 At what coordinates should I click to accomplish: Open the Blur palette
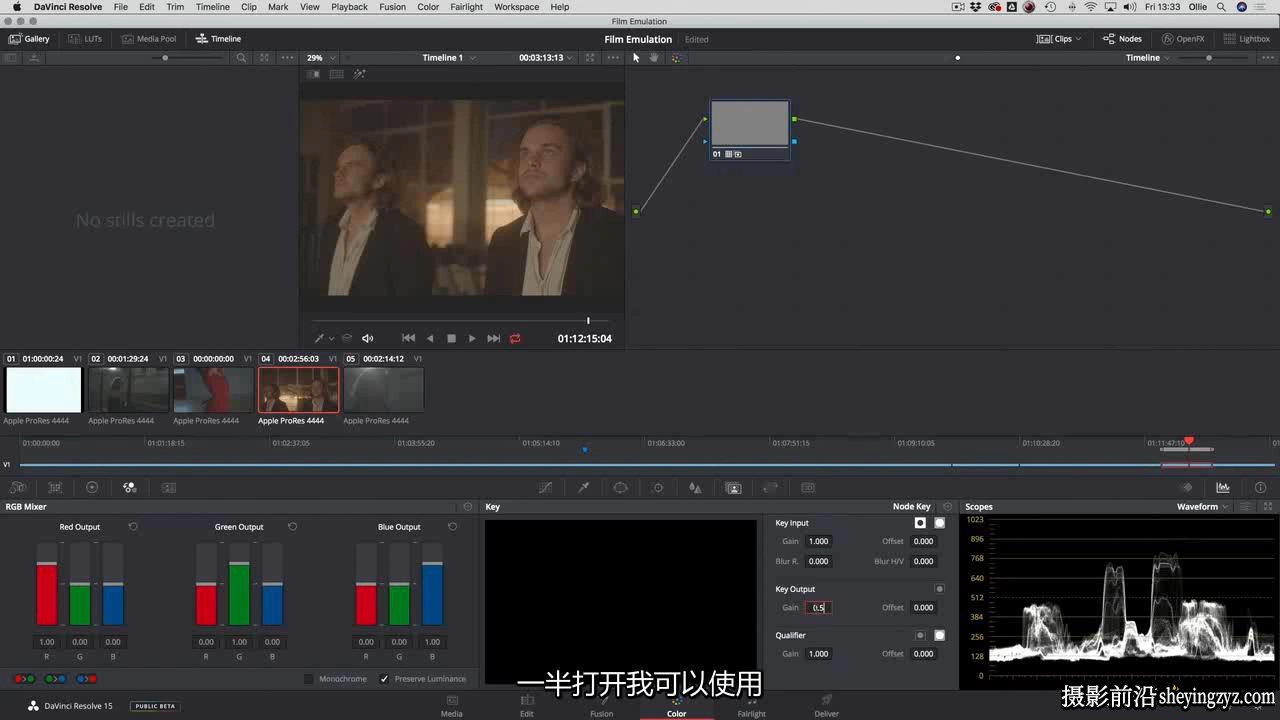click(695, 487)
